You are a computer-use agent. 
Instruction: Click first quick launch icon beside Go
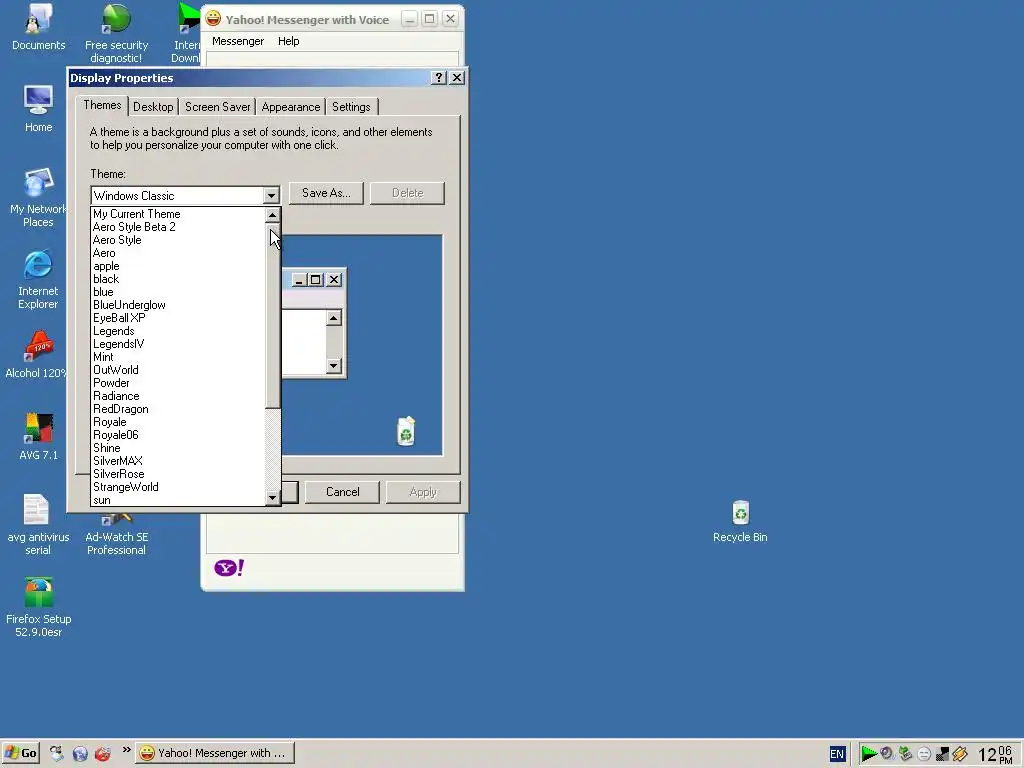pos(57,753)
